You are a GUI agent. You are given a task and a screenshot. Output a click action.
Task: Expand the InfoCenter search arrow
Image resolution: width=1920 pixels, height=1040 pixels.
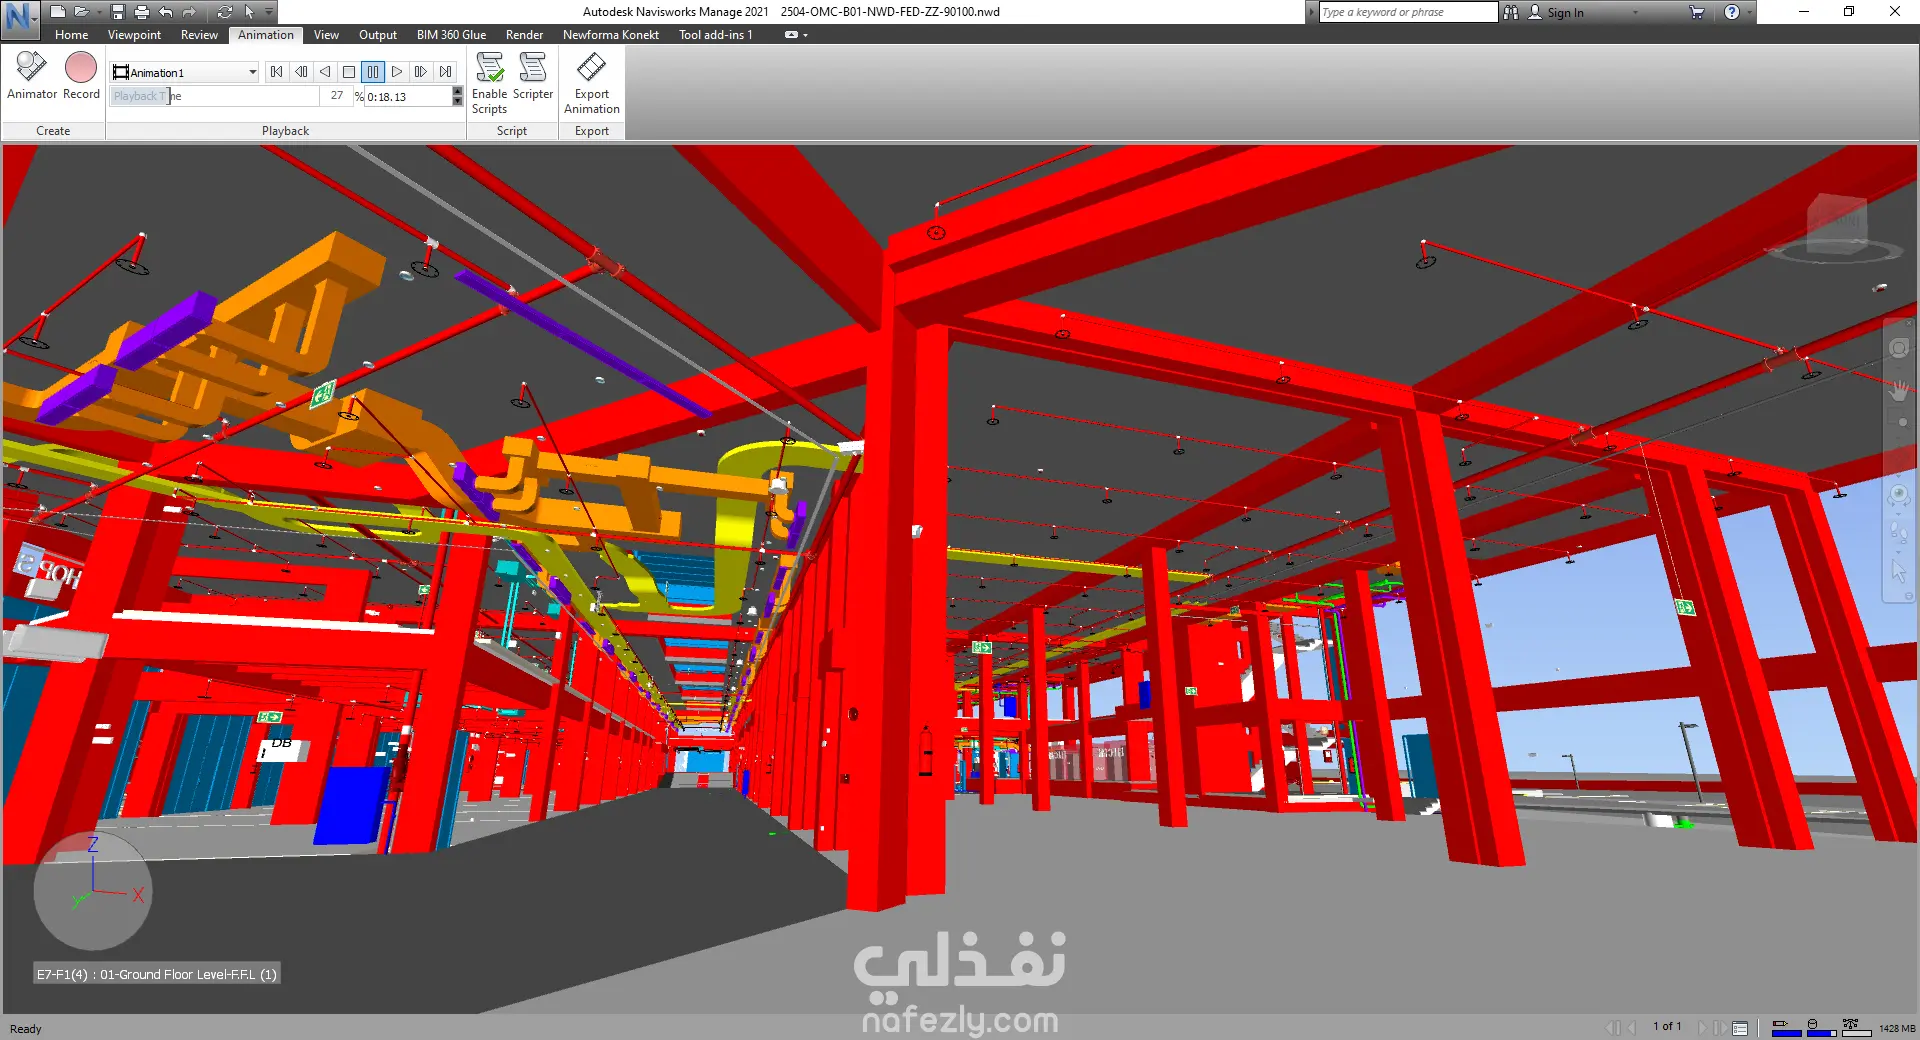coord(1313,12)
